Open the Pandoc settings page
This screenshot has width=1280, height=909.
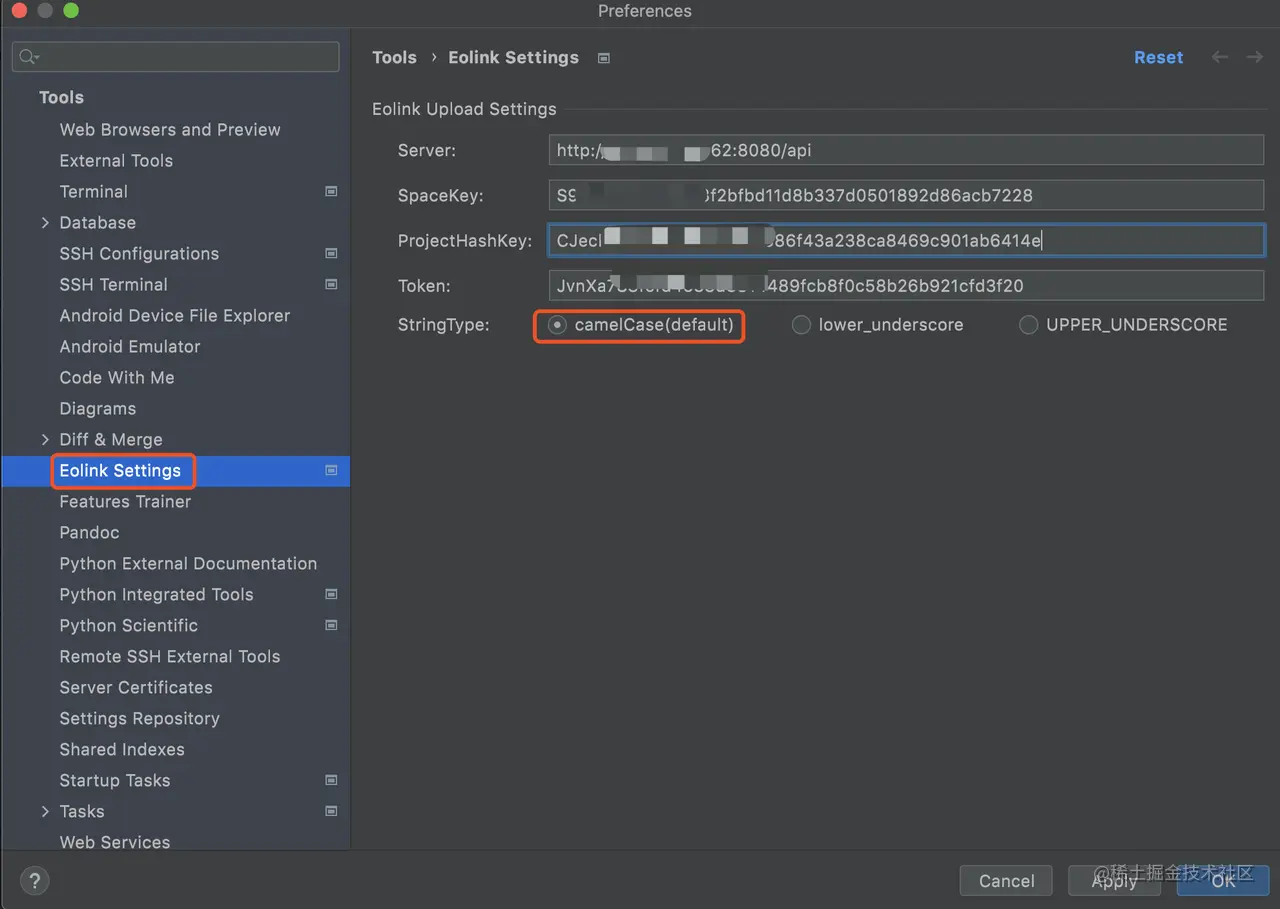[x=89, y=532]
